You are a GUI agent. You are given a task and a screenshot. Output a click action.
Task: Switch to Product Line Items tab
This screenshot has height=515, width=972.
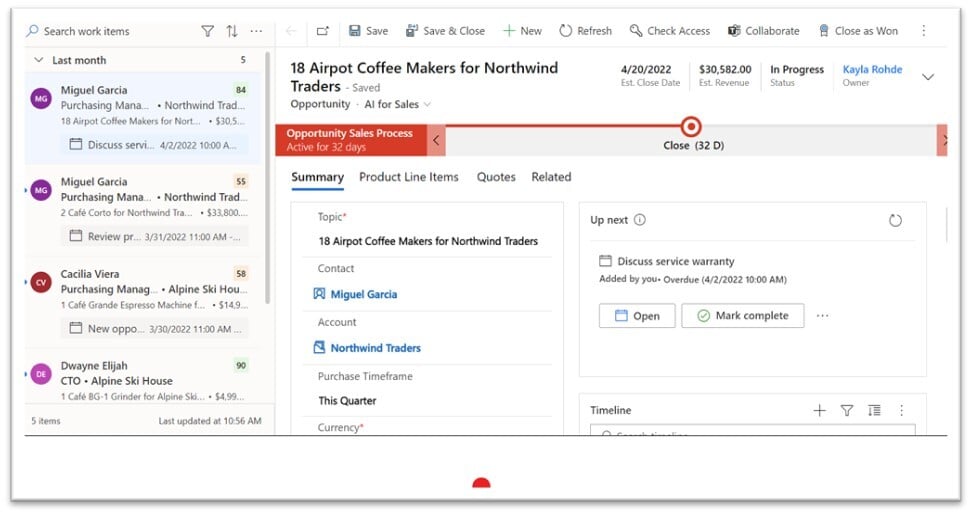pos(408,177)
